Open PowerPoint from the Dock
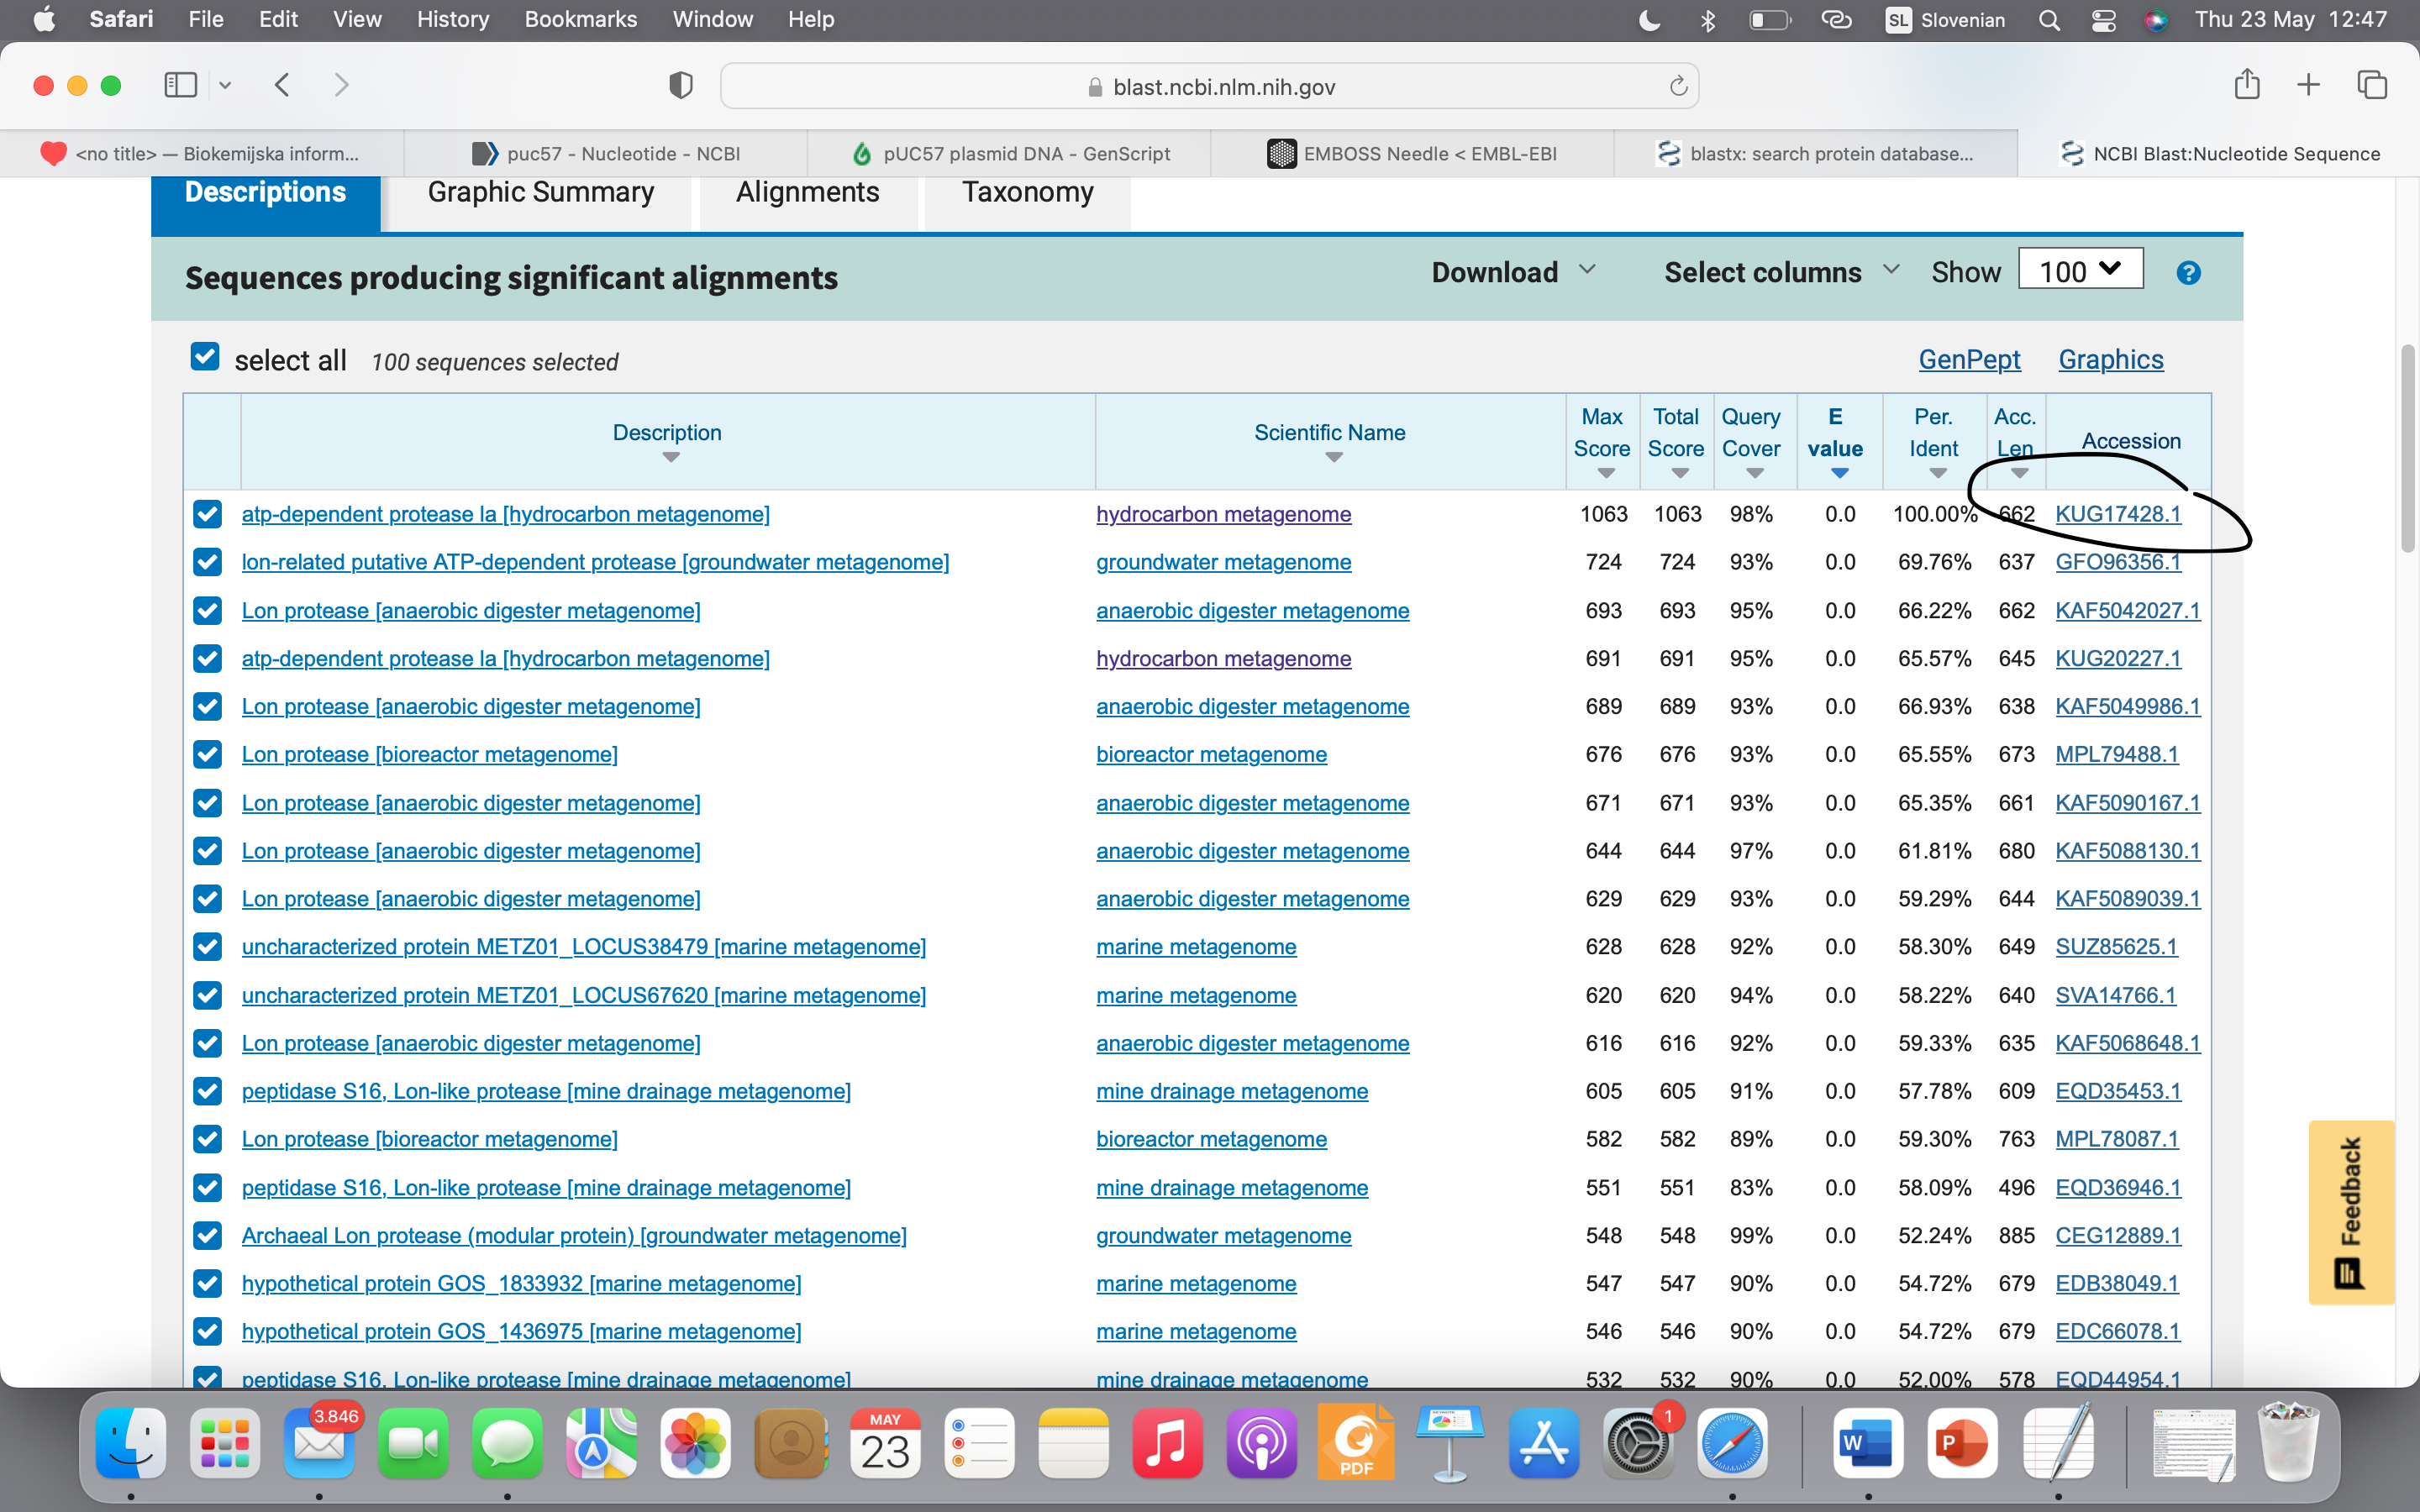The width and height of the screenshot is (2420, 1512). 1961,1443
